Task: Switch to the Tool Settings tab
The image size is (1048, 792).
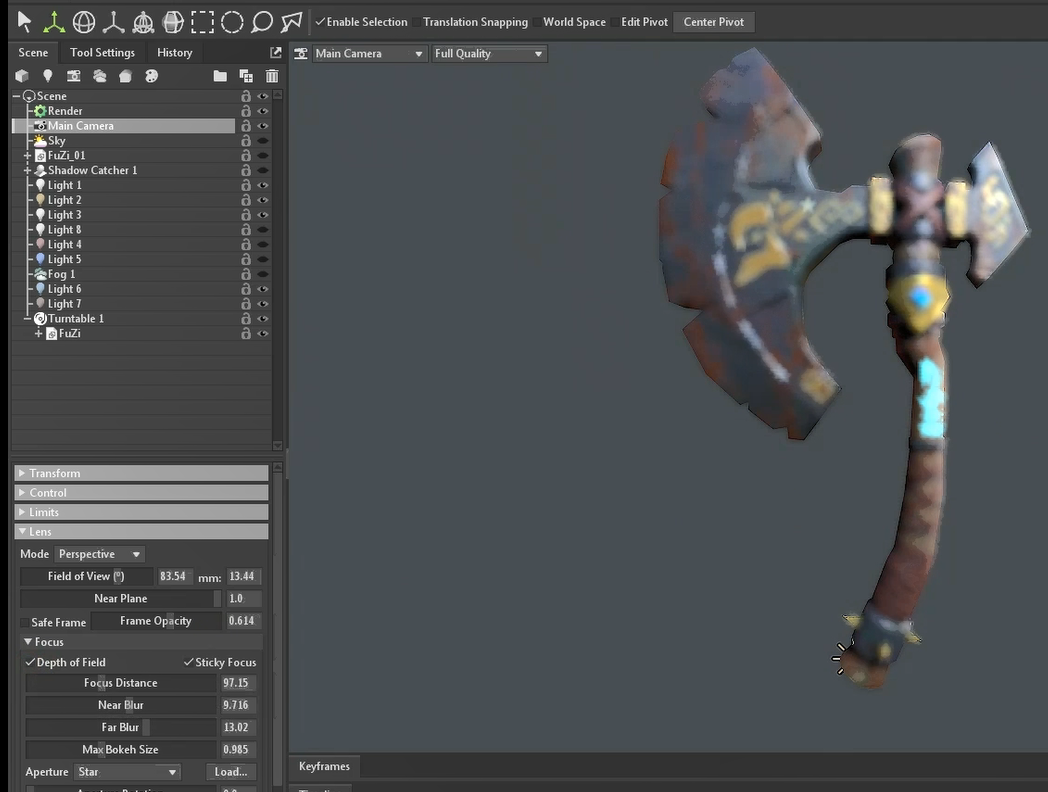Action: point(102,52)
